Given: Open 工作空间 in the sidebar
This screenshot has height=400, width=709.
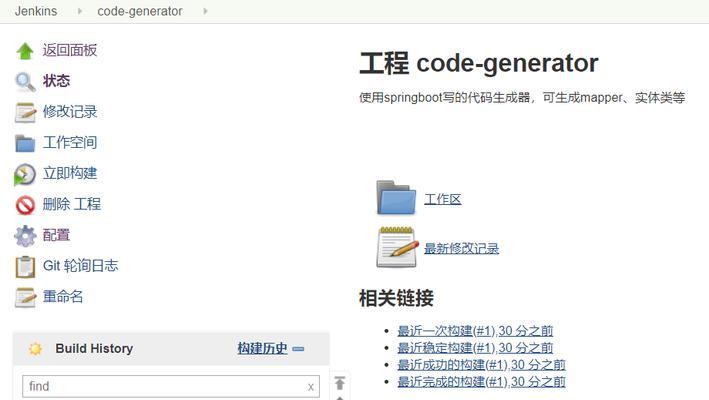Looking at the screenshot, I should point(70,142).
